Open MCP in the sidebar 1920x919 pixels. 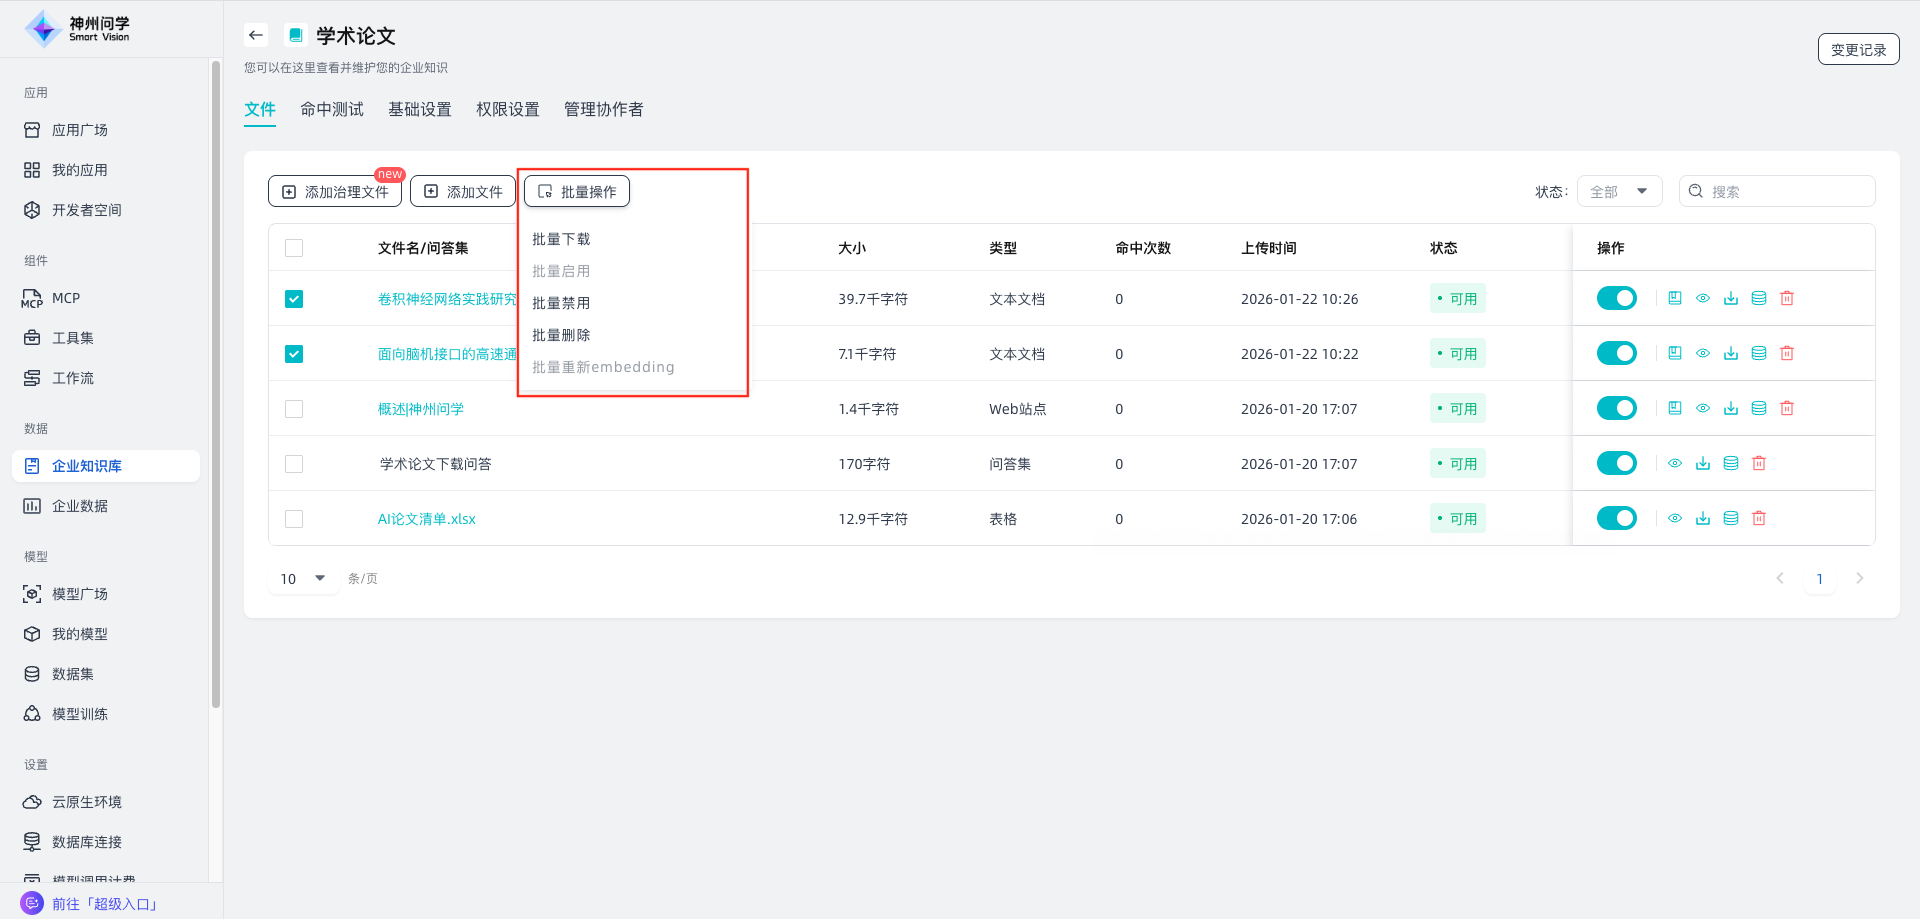(x=66, y=298)
